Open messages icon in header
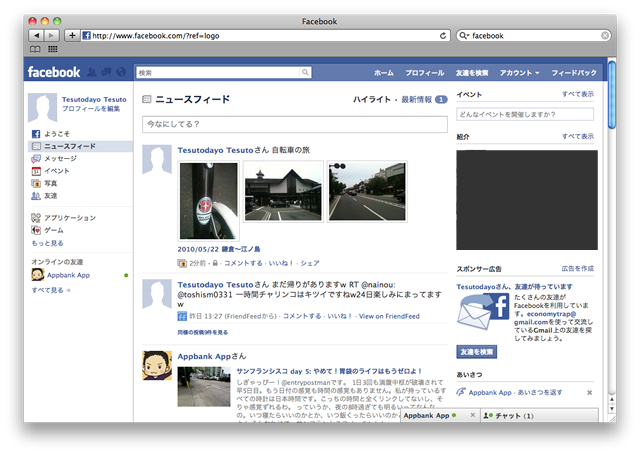Screen dimensions: 640x455 pyautogui.click(x=107, y=72)
